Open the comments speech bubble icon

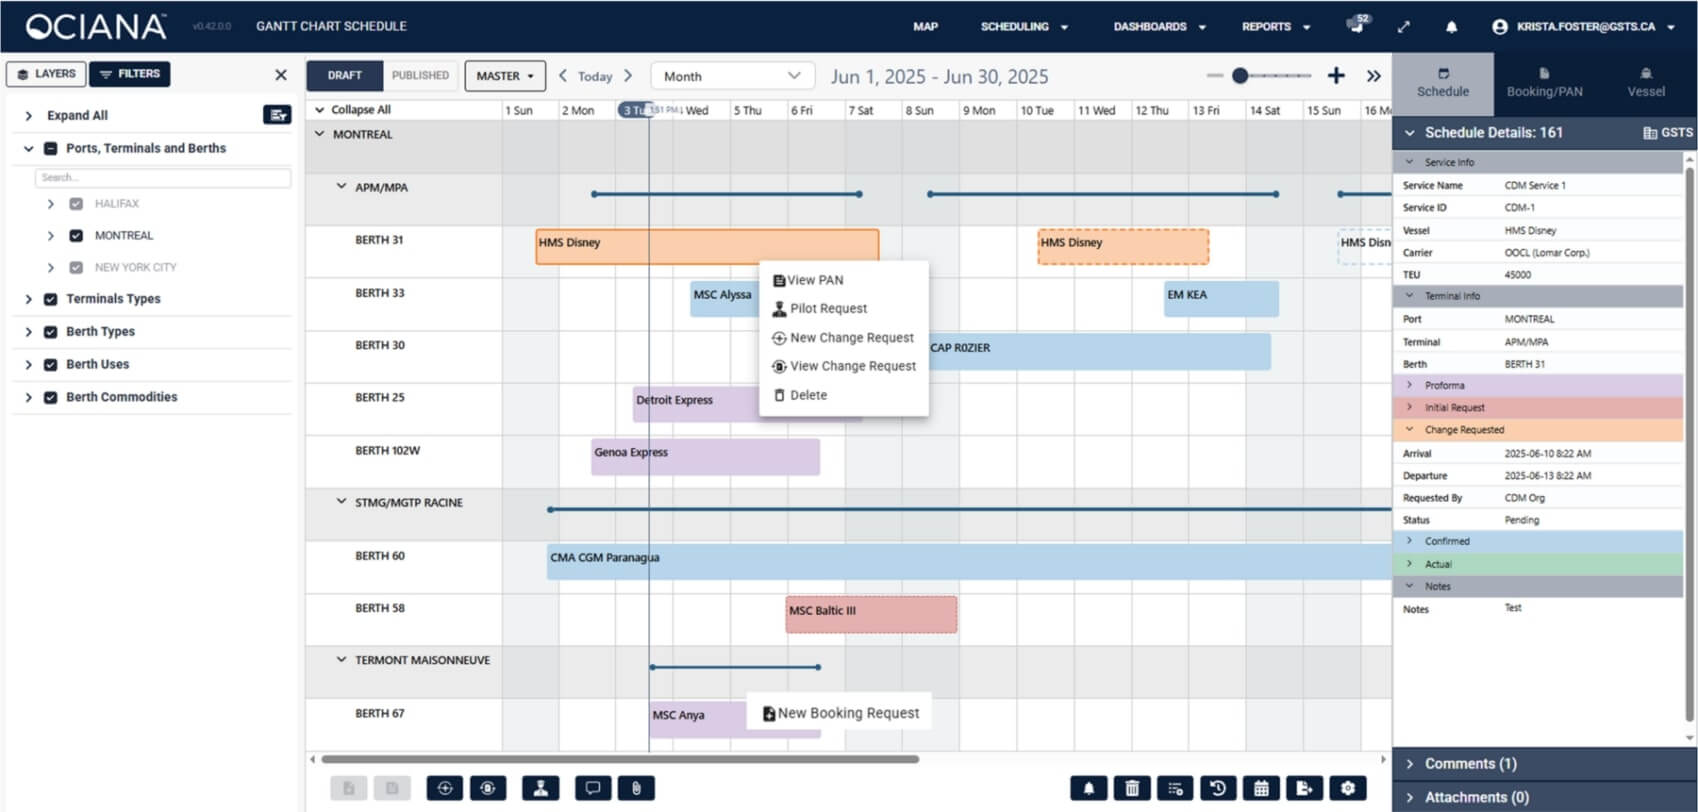pyautogui.click(x=592, y=788)
